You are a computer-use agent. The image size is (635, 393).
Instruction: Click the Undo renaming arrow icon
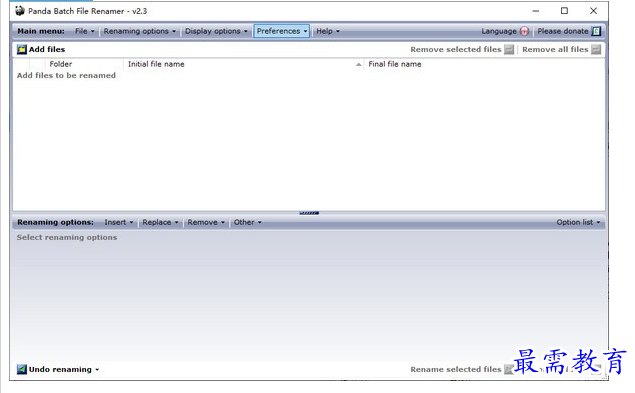point(22,369)
